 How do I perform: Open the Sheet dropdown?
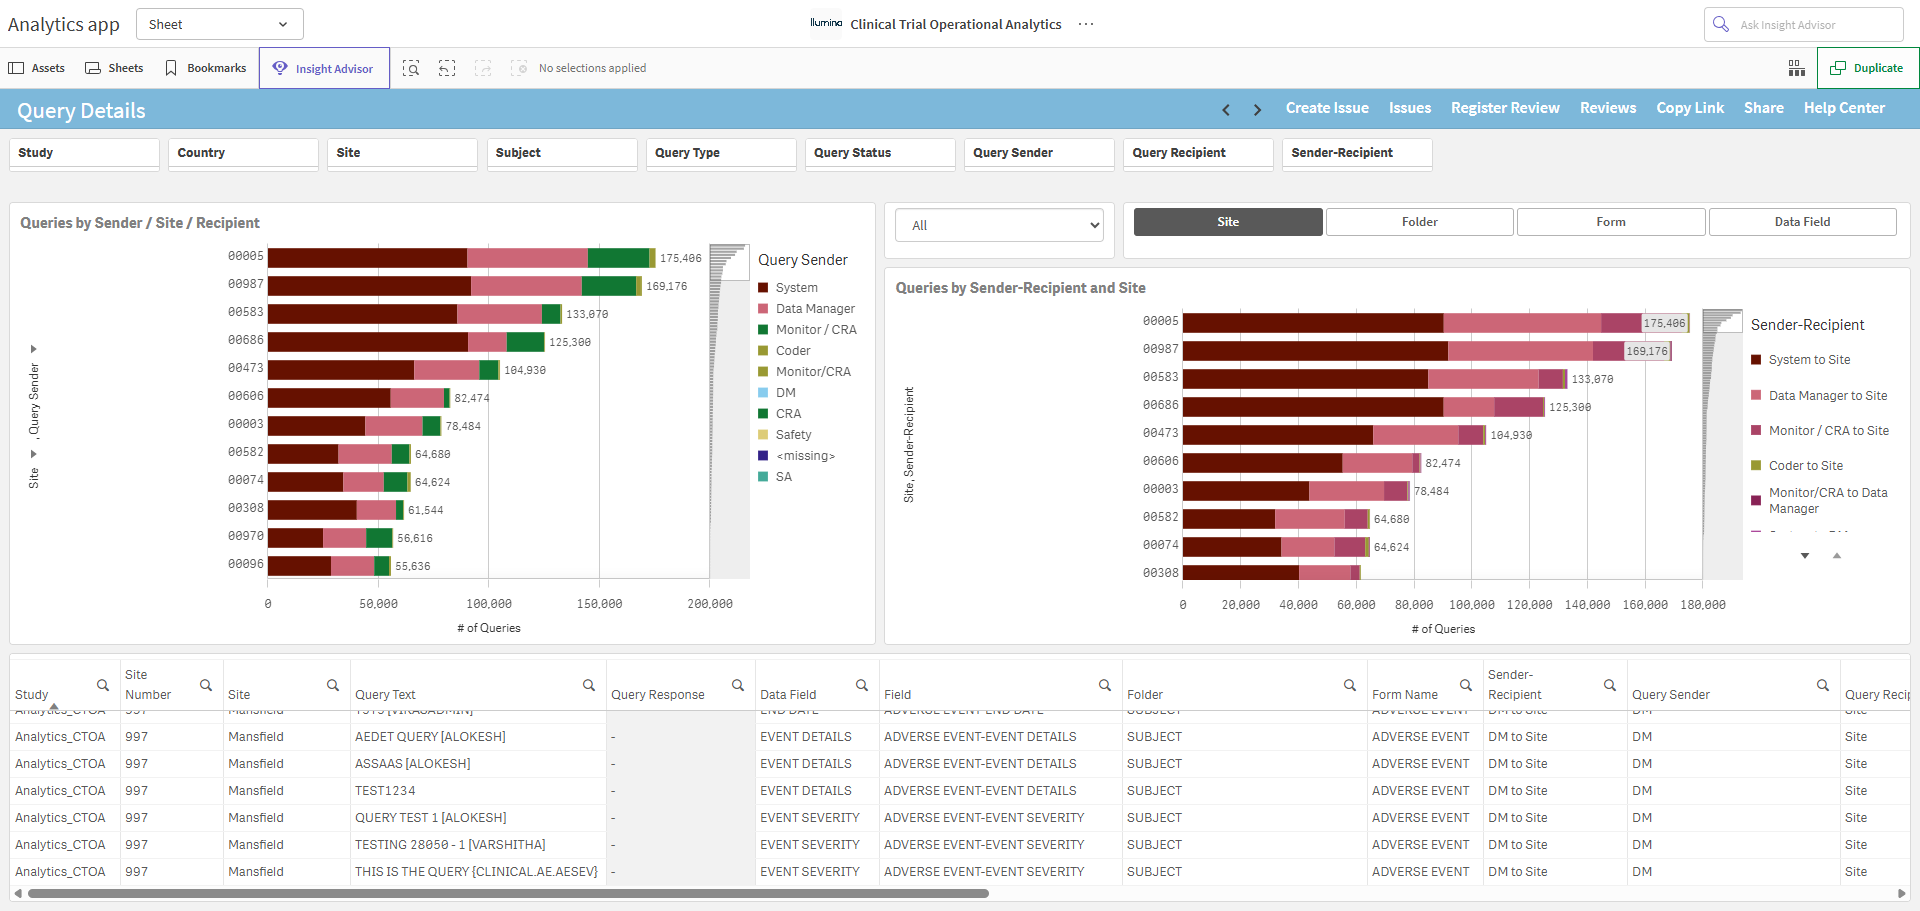[x=219, y=24]
